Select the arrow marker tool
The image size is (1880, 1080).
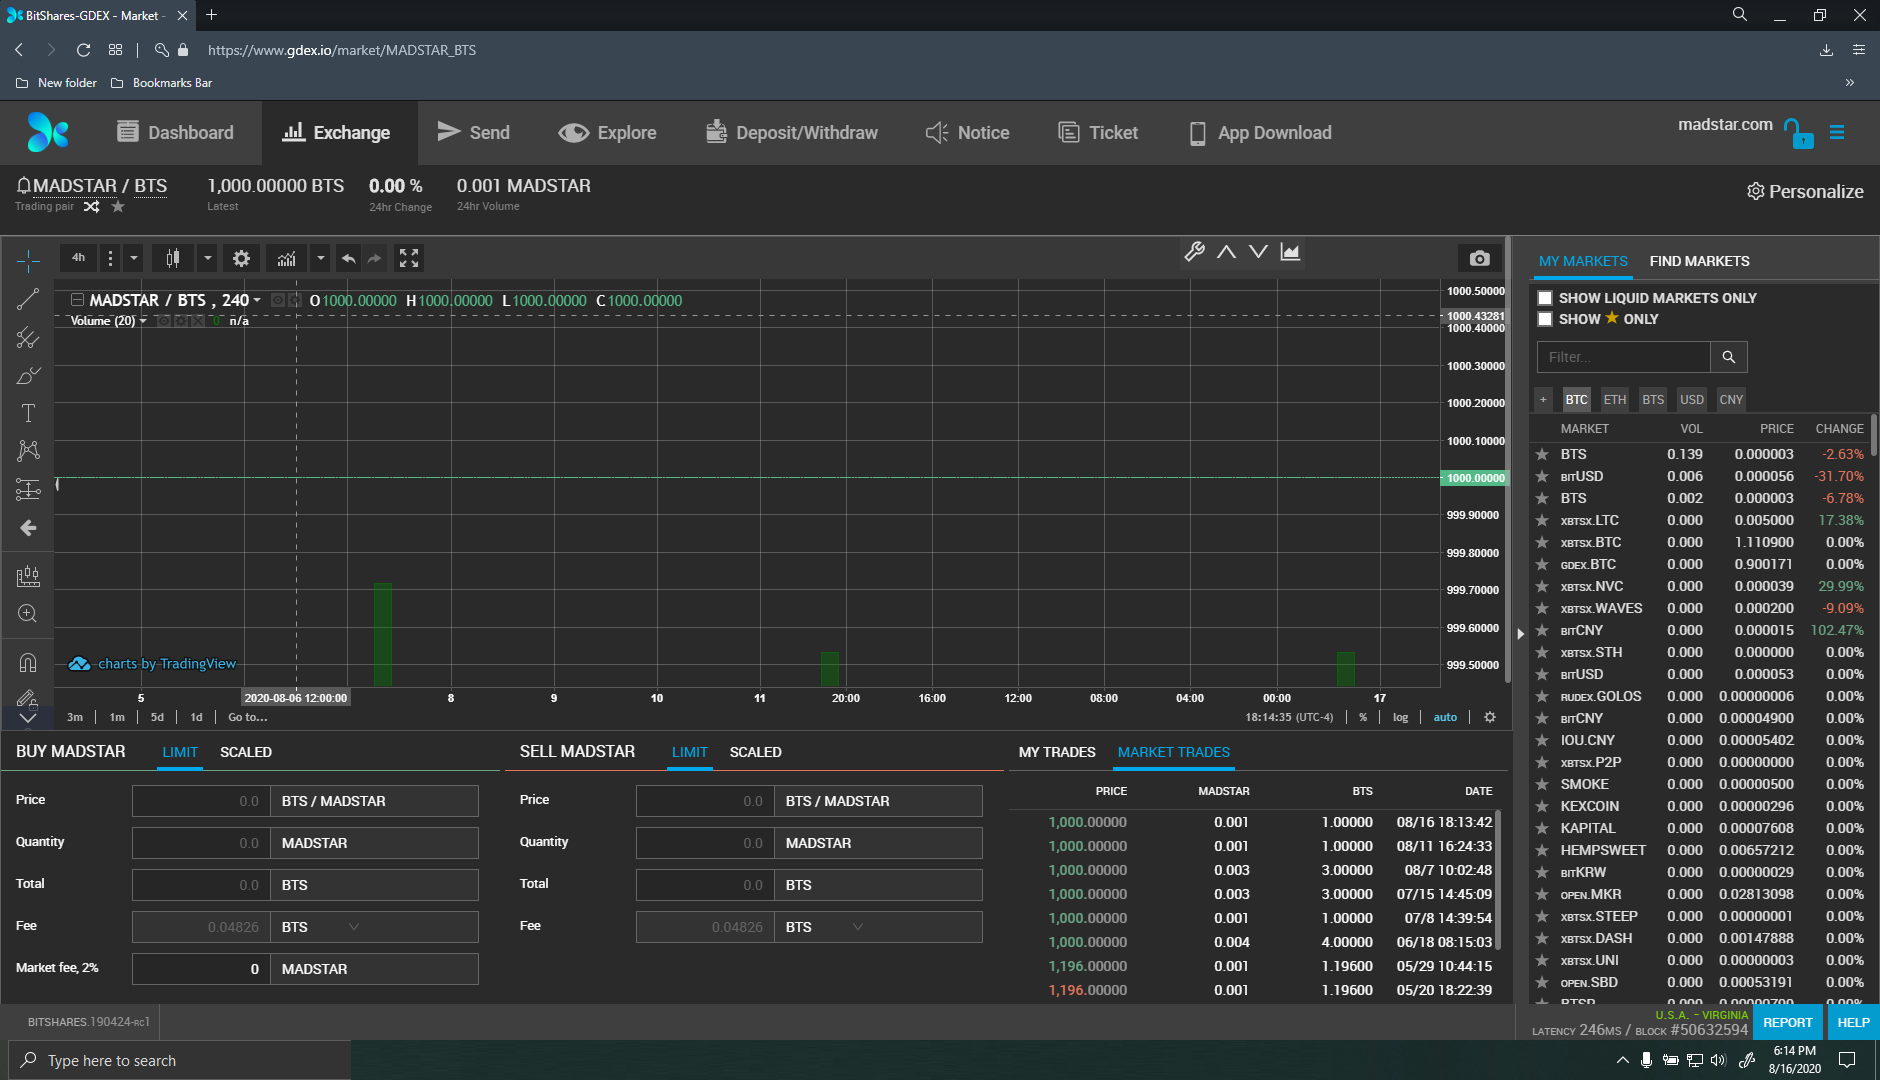point(28,527)
